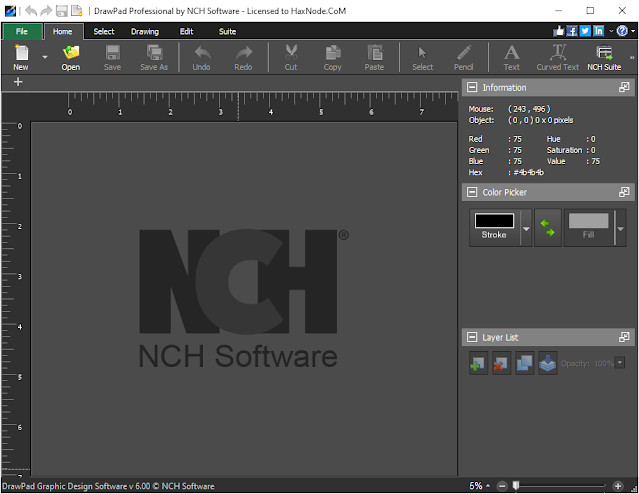Click the Facebook share icon
Viewport: 639px width, 494px height.
(572, 31)
